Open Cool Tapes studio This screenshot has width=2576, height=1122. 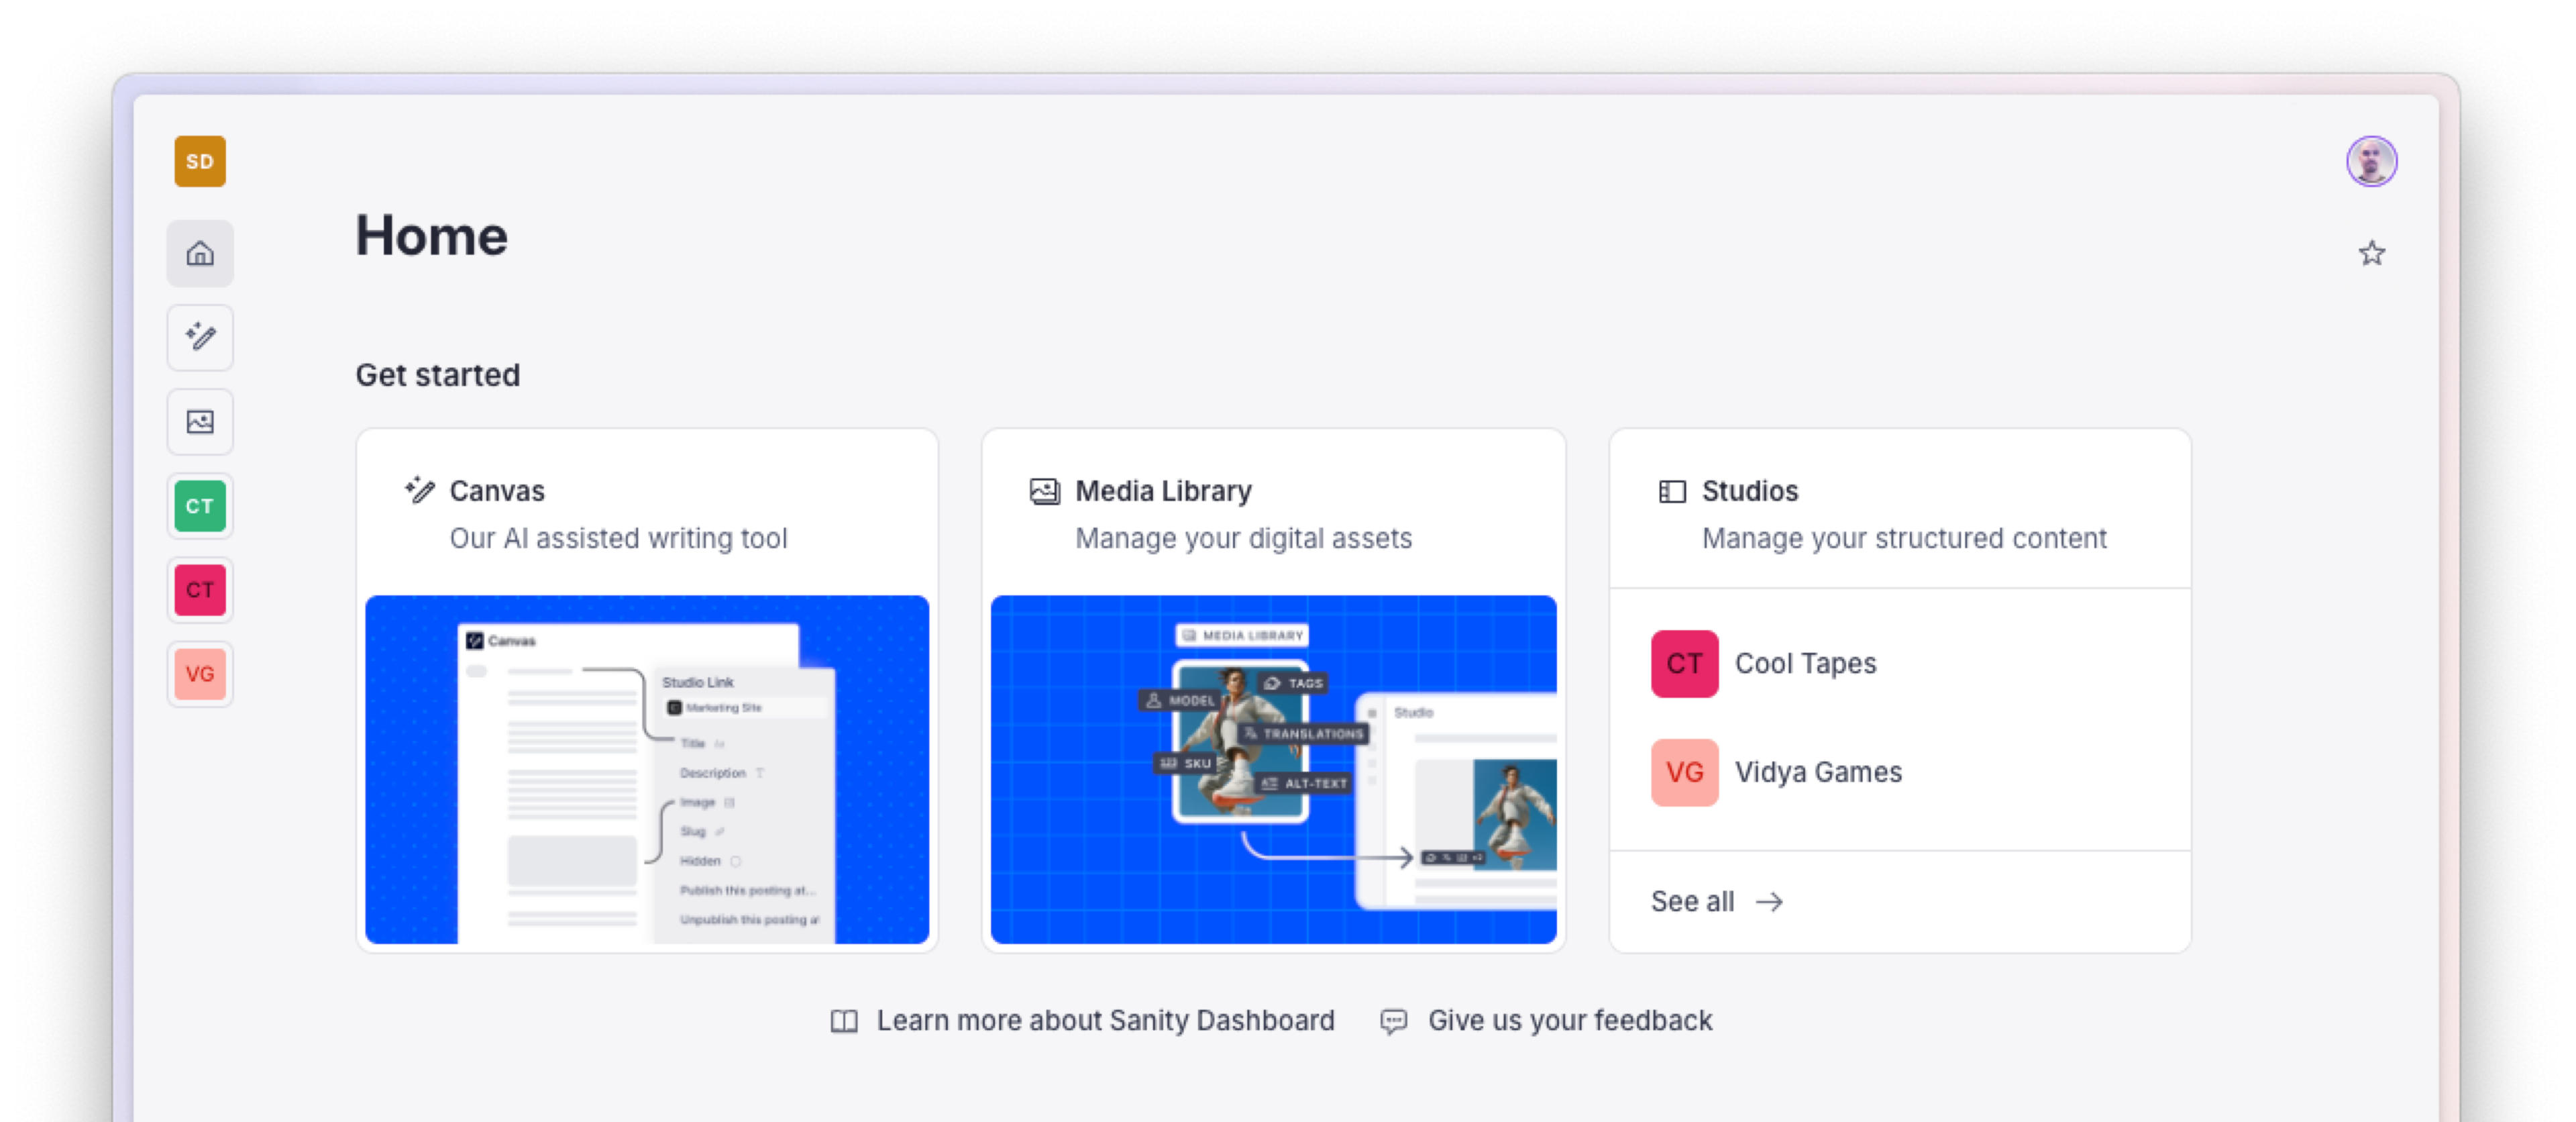(x=1804, y=664)
